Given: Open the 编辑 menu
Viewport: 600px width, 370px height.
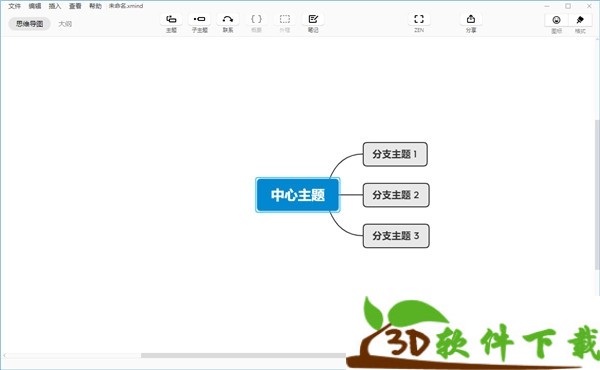Looking at the screenshot, I should pos(35,6).
